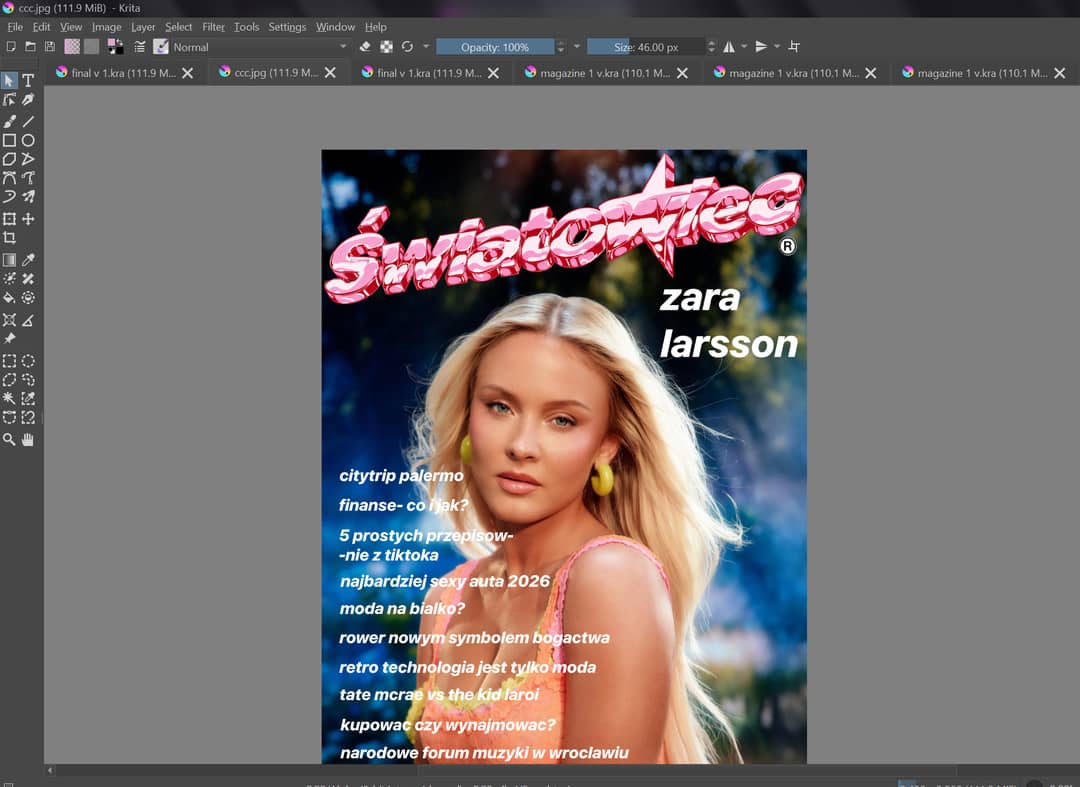
Task: Open the Fill Patterns swatch
Action: (x=92, y=47)
